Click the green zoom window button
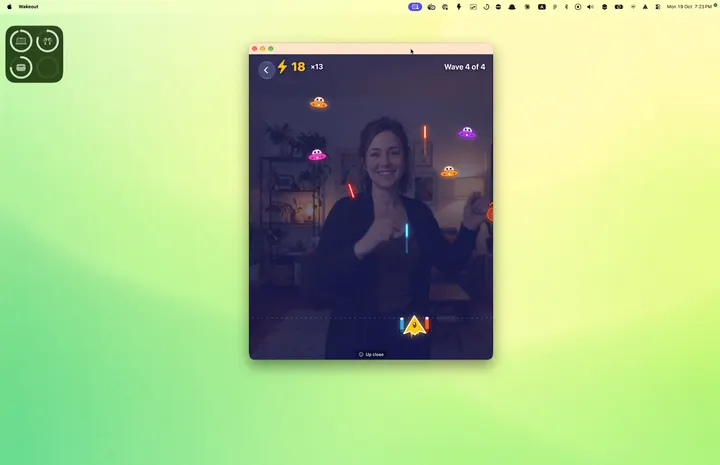This screenshot has width=720, height=465. click(271, 49)
